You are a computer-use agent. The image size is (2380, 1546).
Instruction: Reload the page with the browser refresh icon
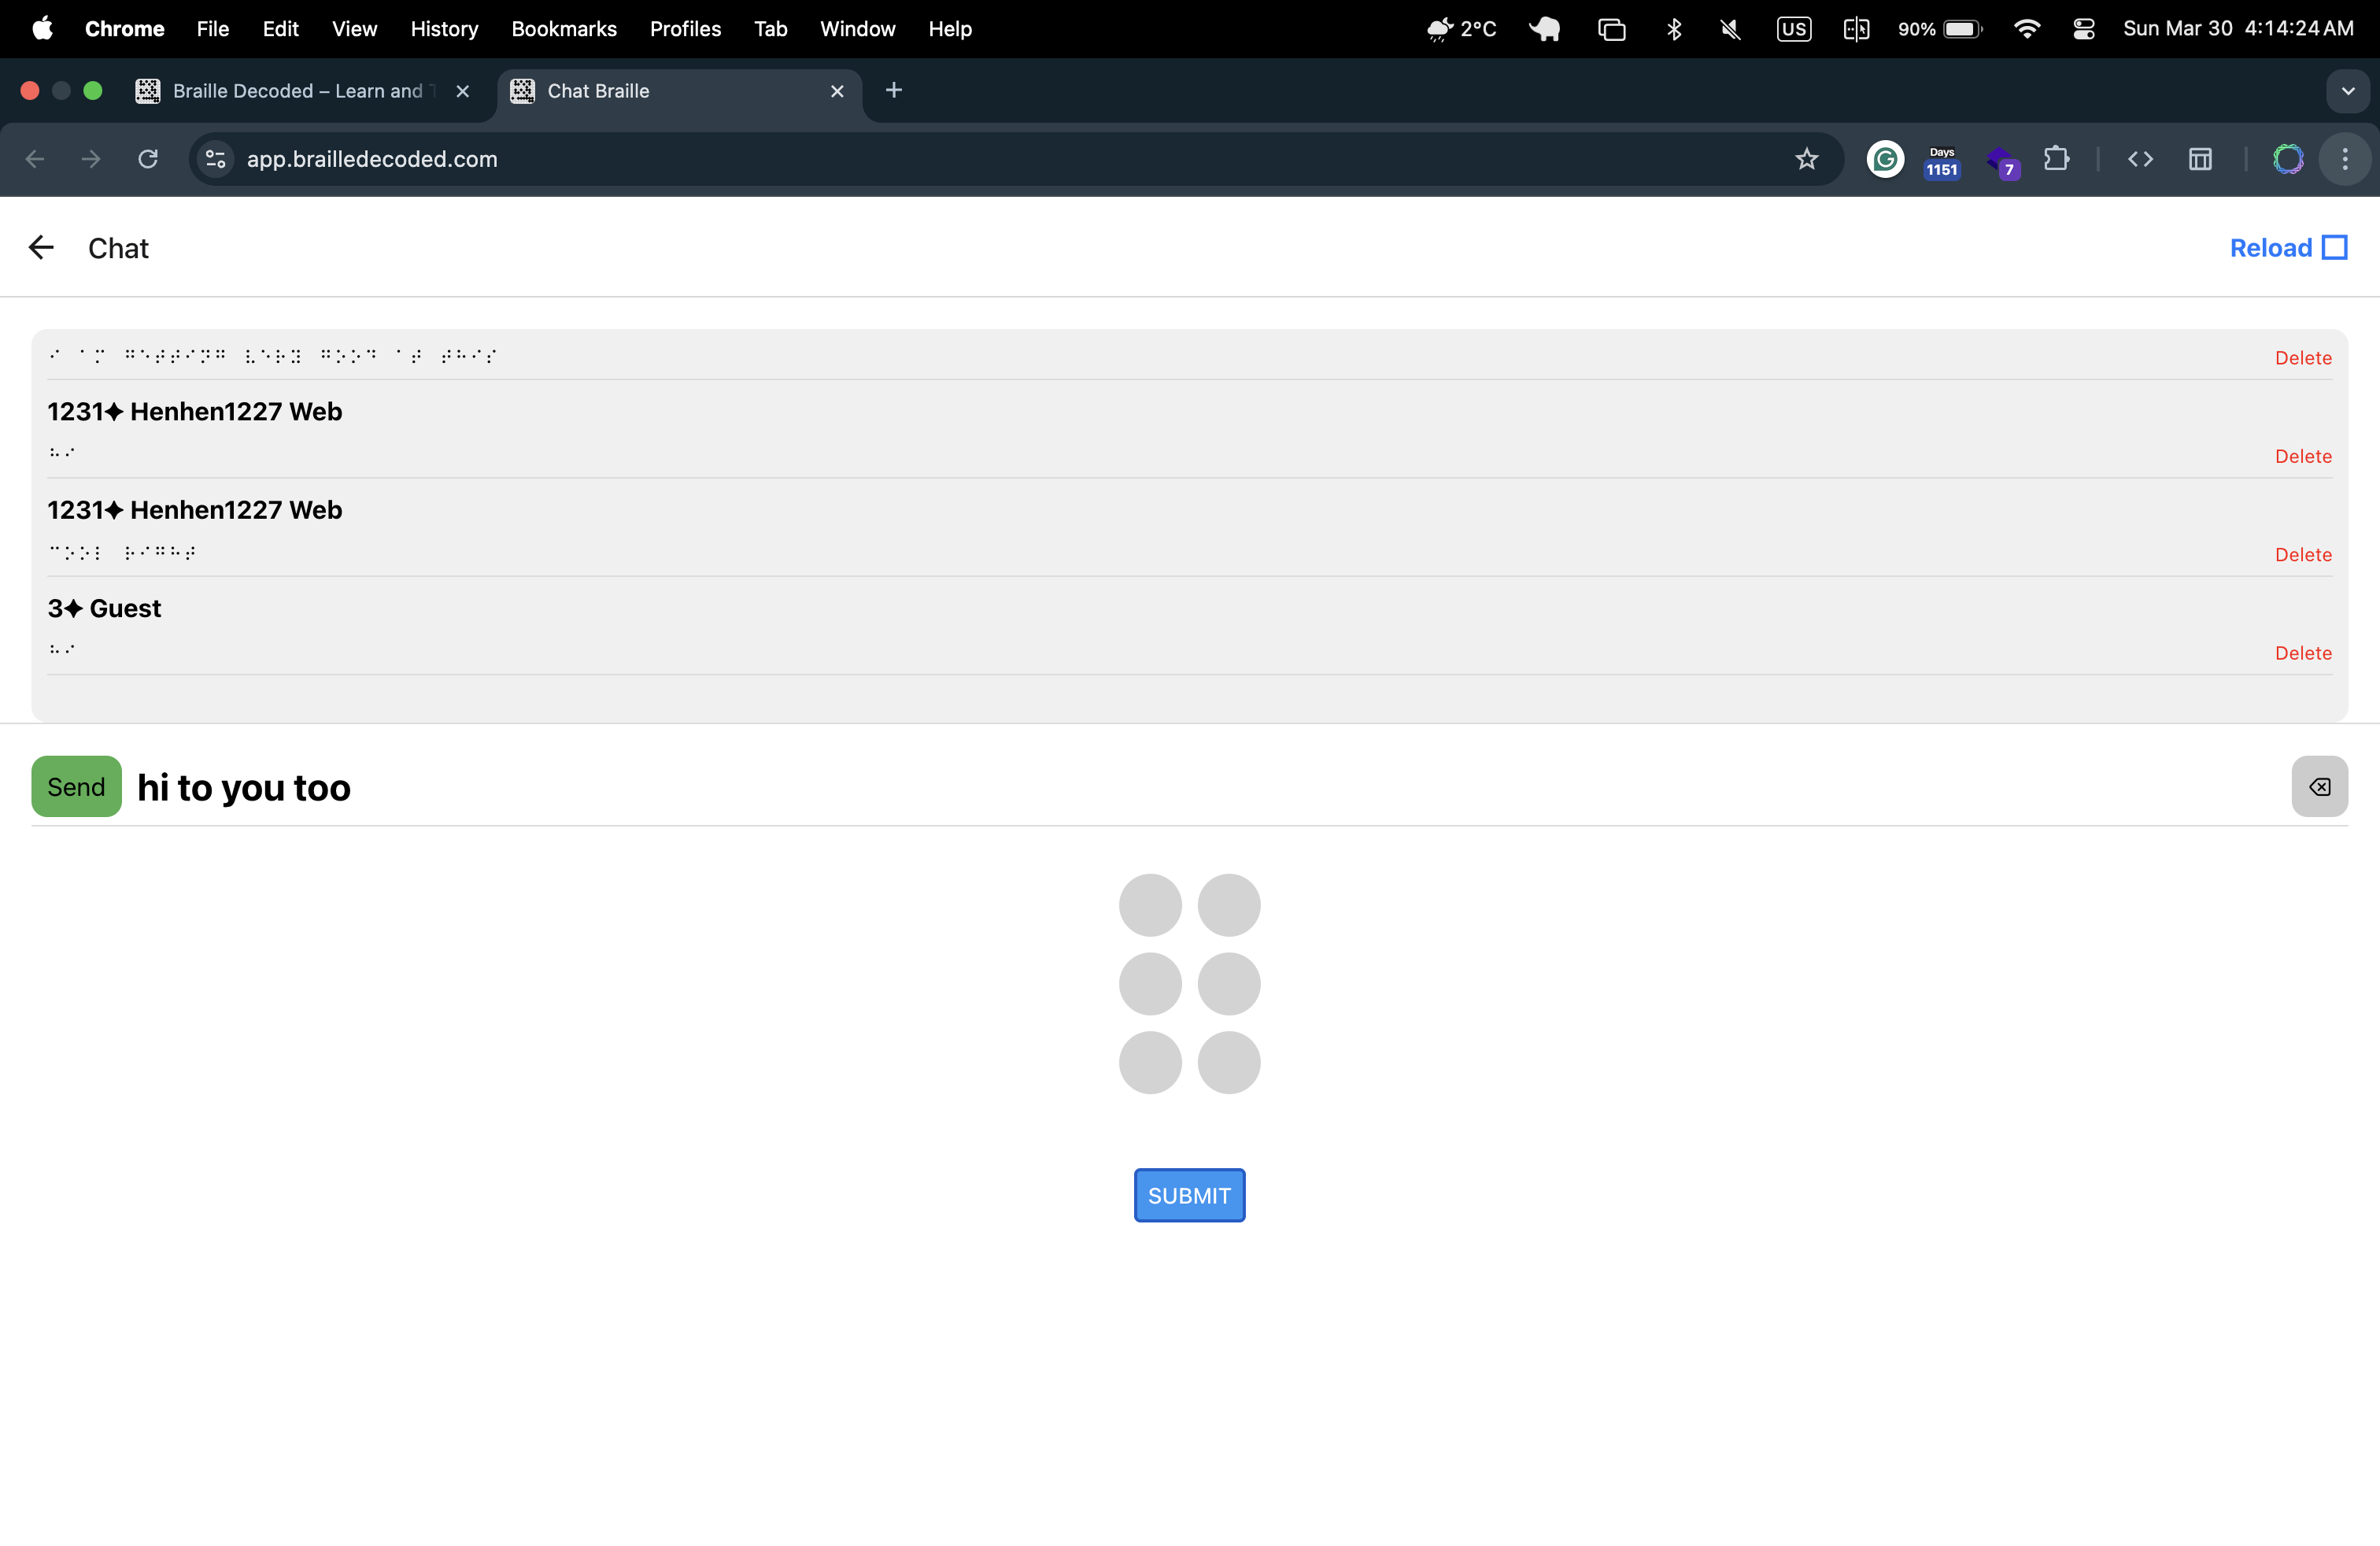(148, 159)
